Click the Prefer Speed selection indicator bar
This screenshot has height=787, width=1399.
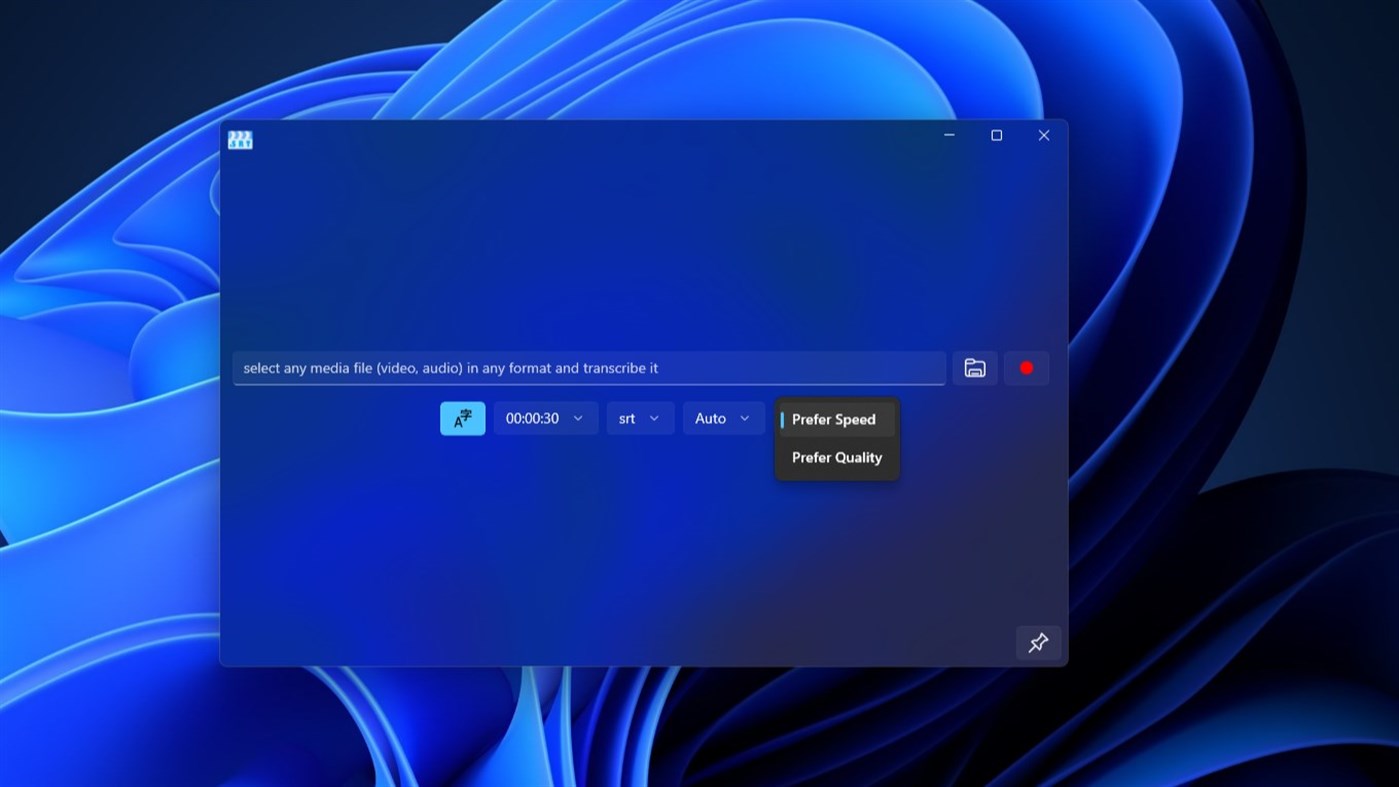click(x=783, y=419)
